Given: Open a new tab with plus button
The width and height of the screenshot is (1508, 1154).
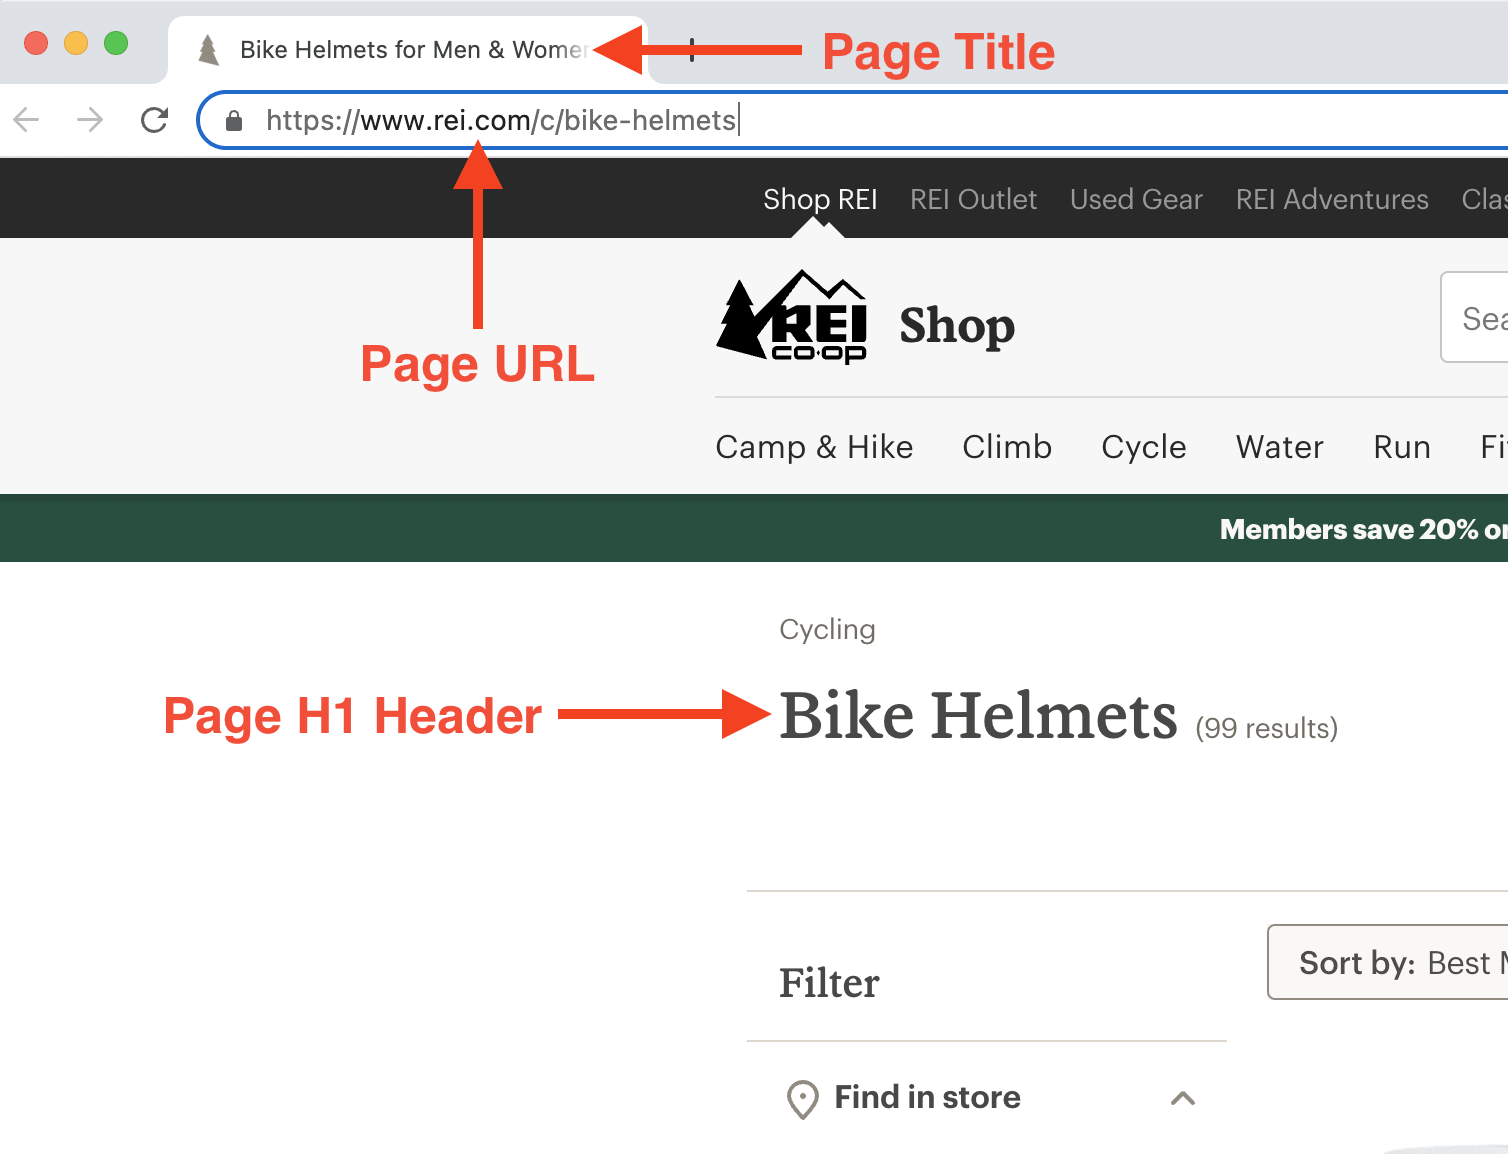Looking at the screenshot, I should [692, 50].
